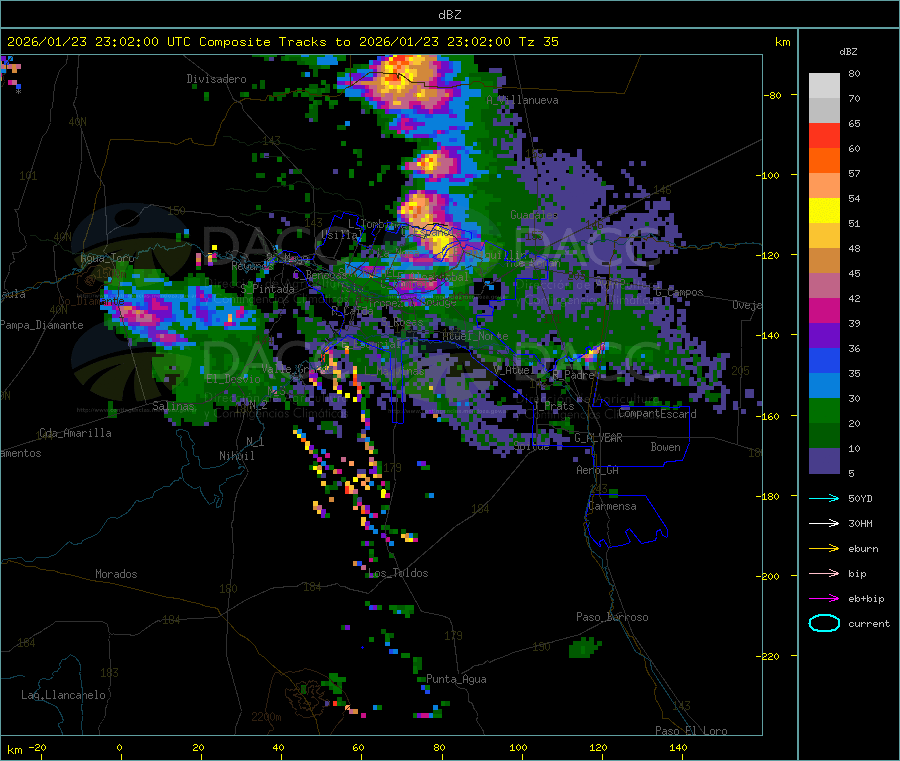Click the '140' km tick on bottom axis

point(678,747)
